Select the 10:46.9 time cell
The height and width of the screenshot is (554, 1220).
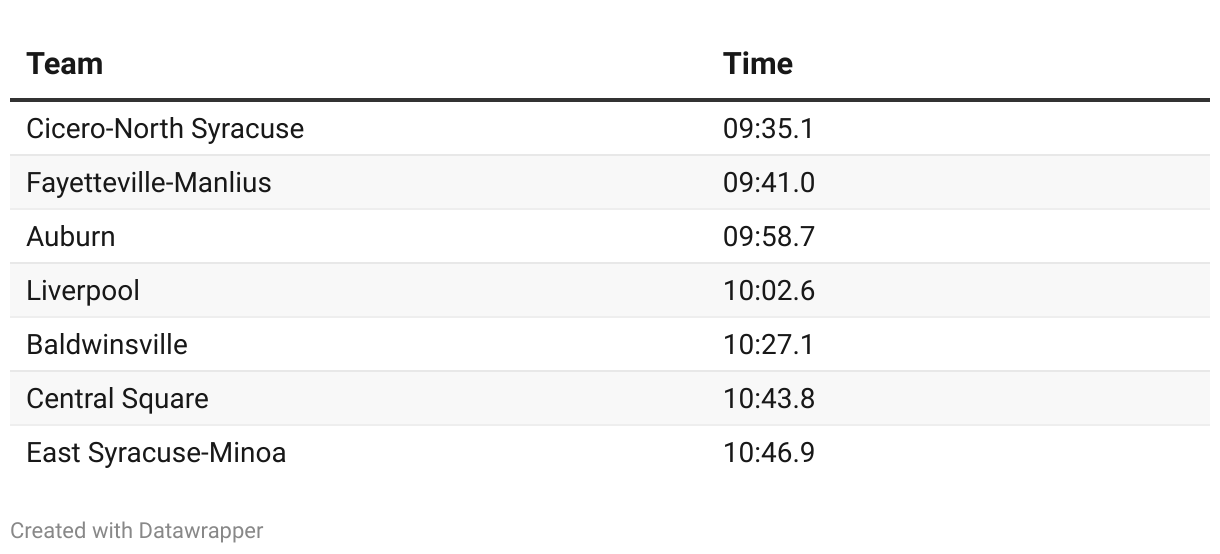(x=768, y=453)
